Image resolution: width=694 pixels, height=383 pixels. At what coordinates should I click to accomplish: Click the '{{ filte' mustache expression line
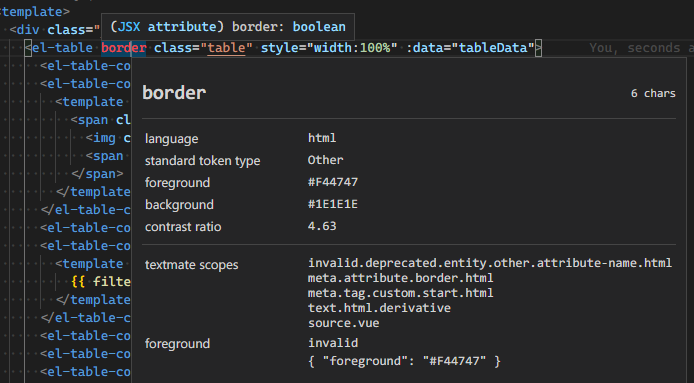click(100, 282)
